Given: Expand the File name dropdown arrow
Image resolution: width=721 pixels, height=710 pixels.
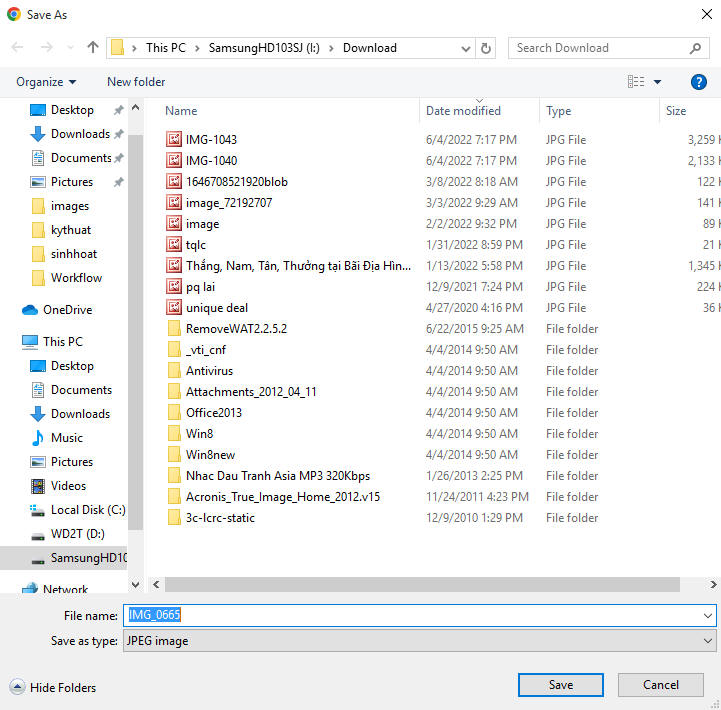Looking at the screenshot, I should point(708,616).
